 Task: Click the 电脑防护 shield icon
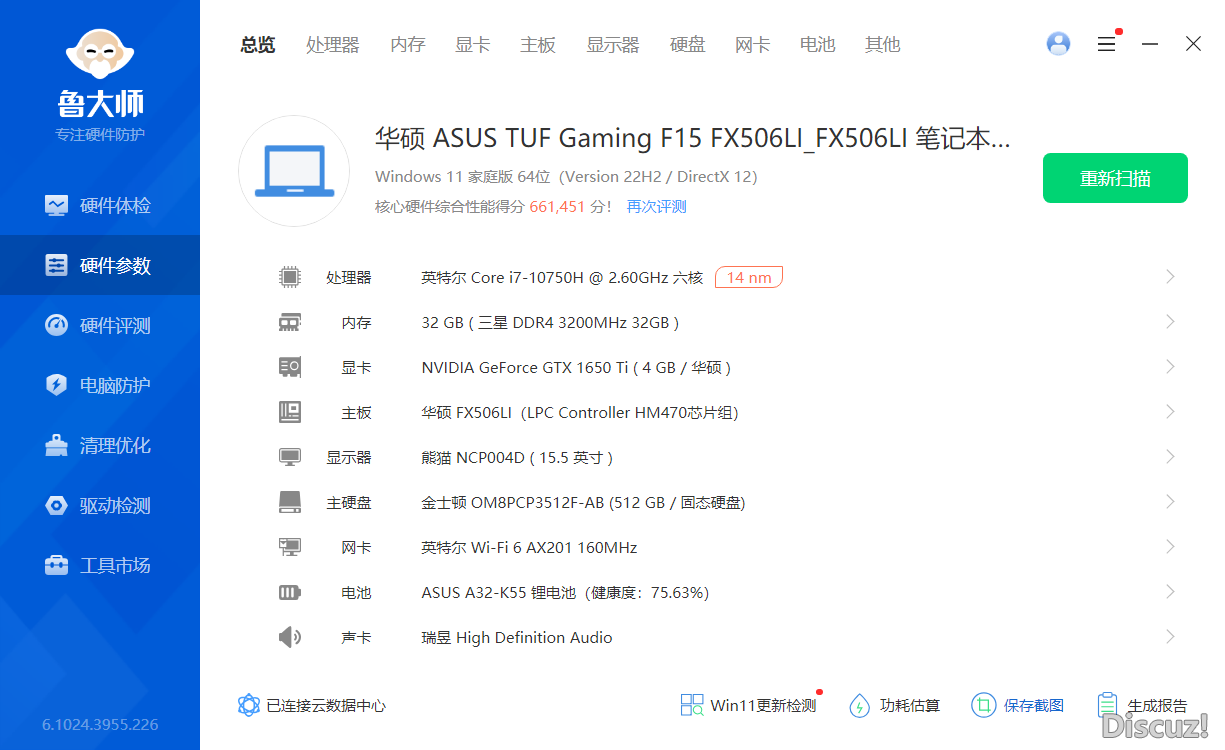coord(56,385)
